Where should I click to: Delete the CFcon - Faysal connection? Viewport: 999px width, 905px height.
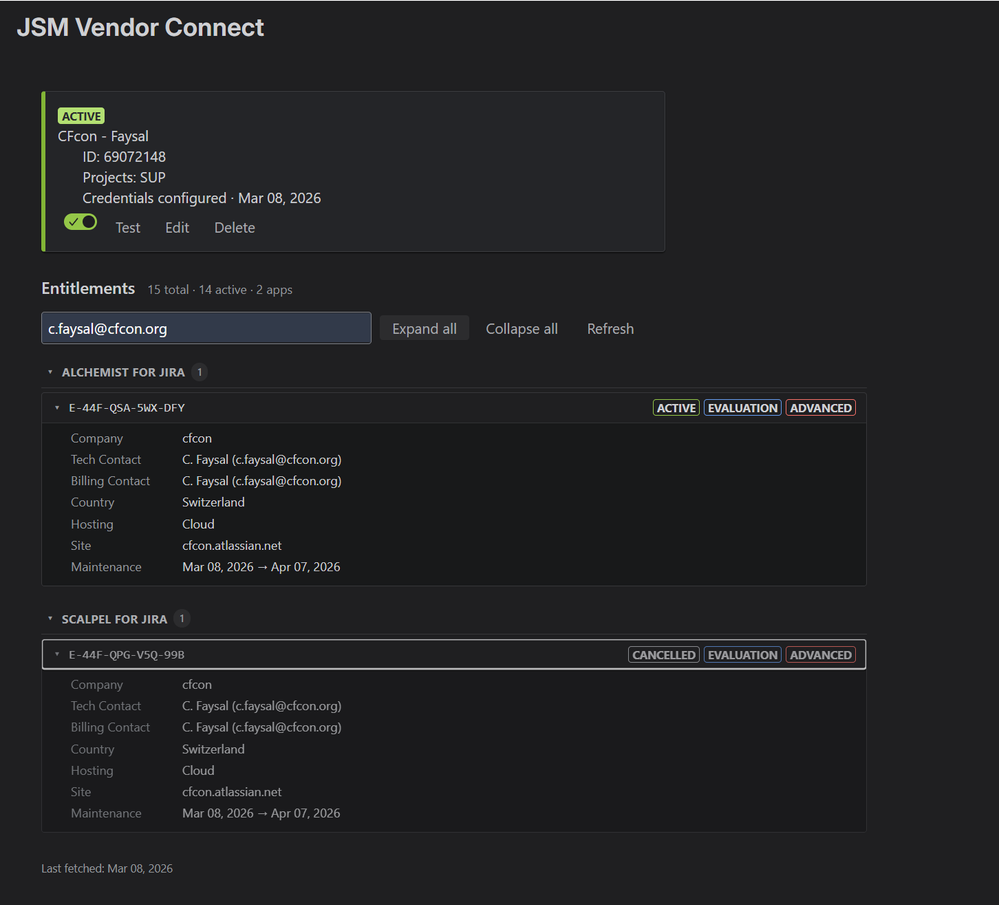coord(234,227)
